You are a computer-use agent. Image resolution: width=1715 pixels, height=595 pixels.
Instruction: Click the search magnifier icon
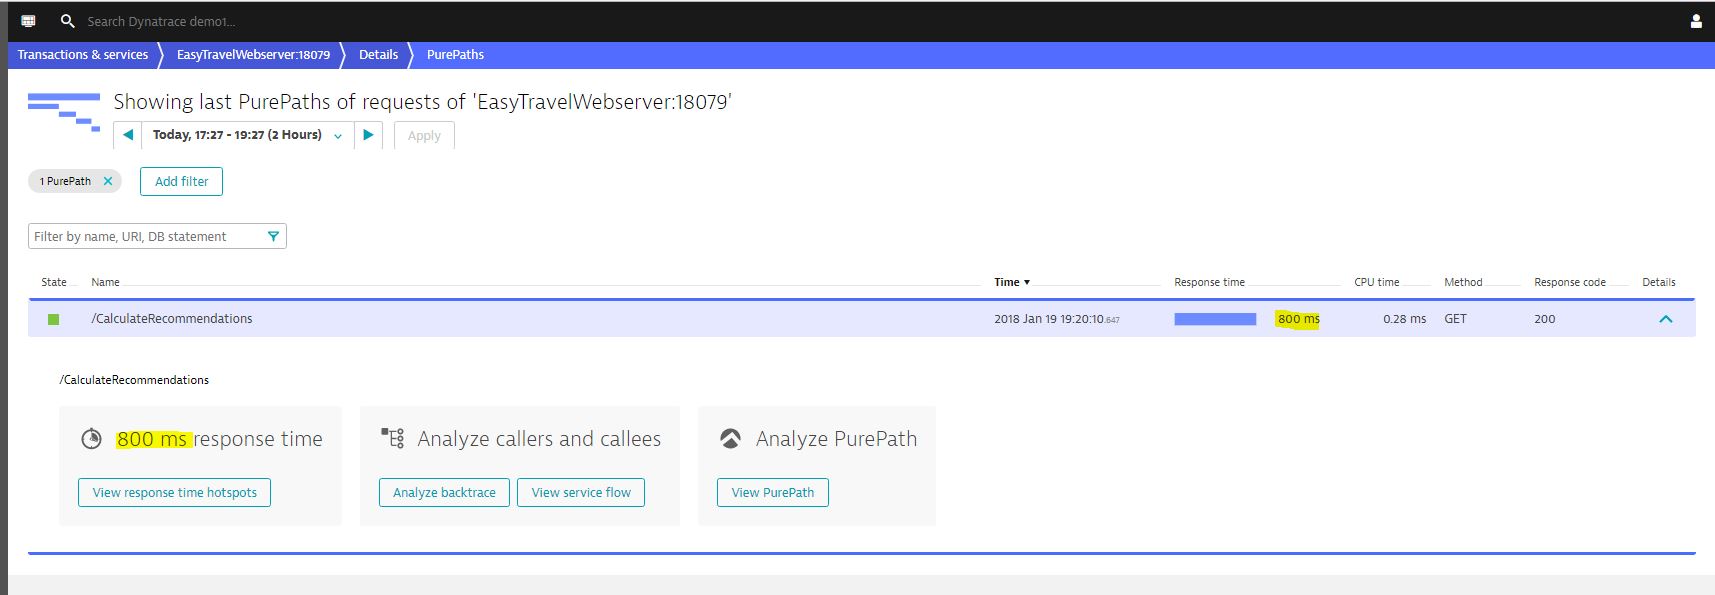point(67,21)
